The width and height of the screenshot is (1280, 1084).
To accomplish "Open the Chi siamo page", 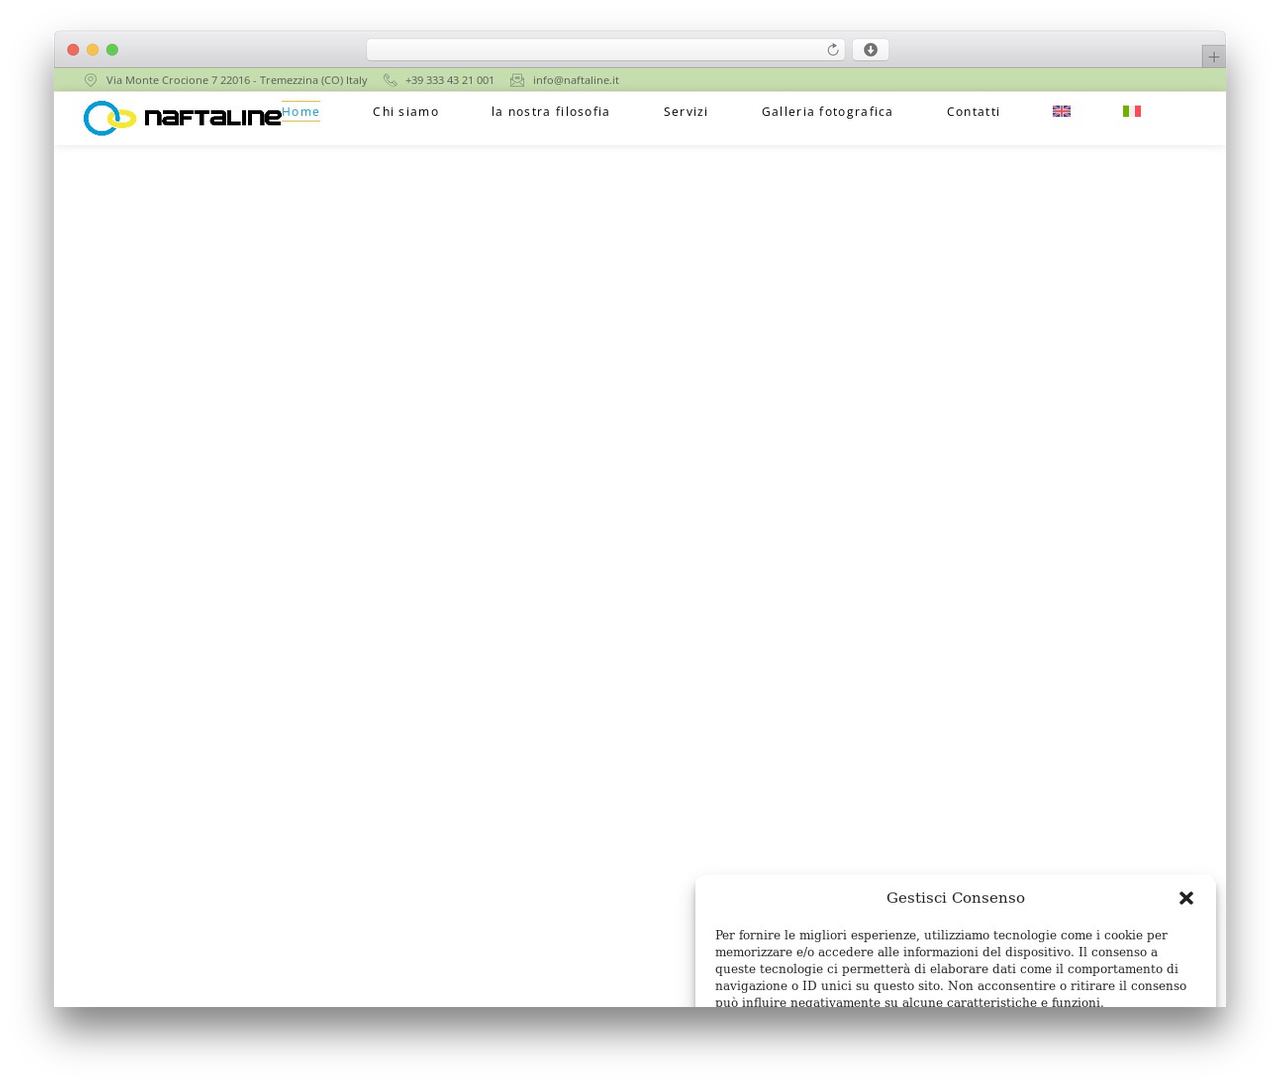I will point(406,111).
